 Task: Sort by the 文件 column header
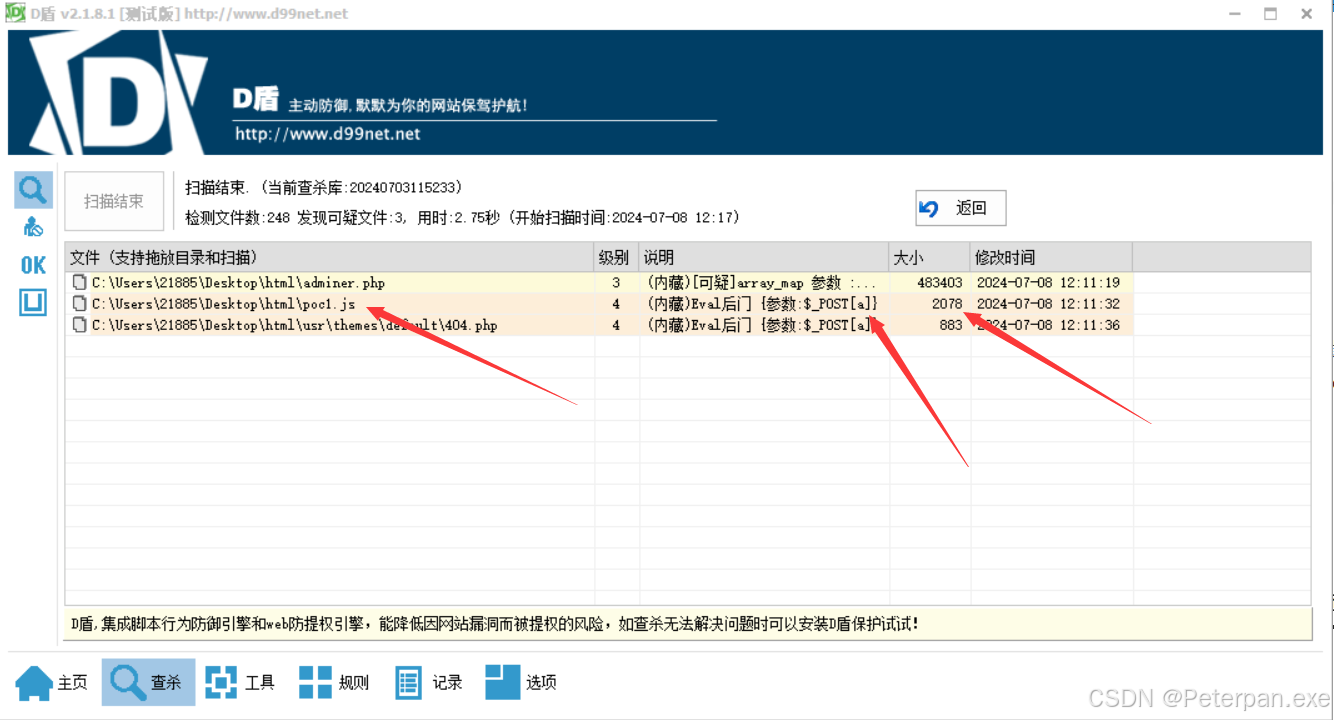[329, 257]
